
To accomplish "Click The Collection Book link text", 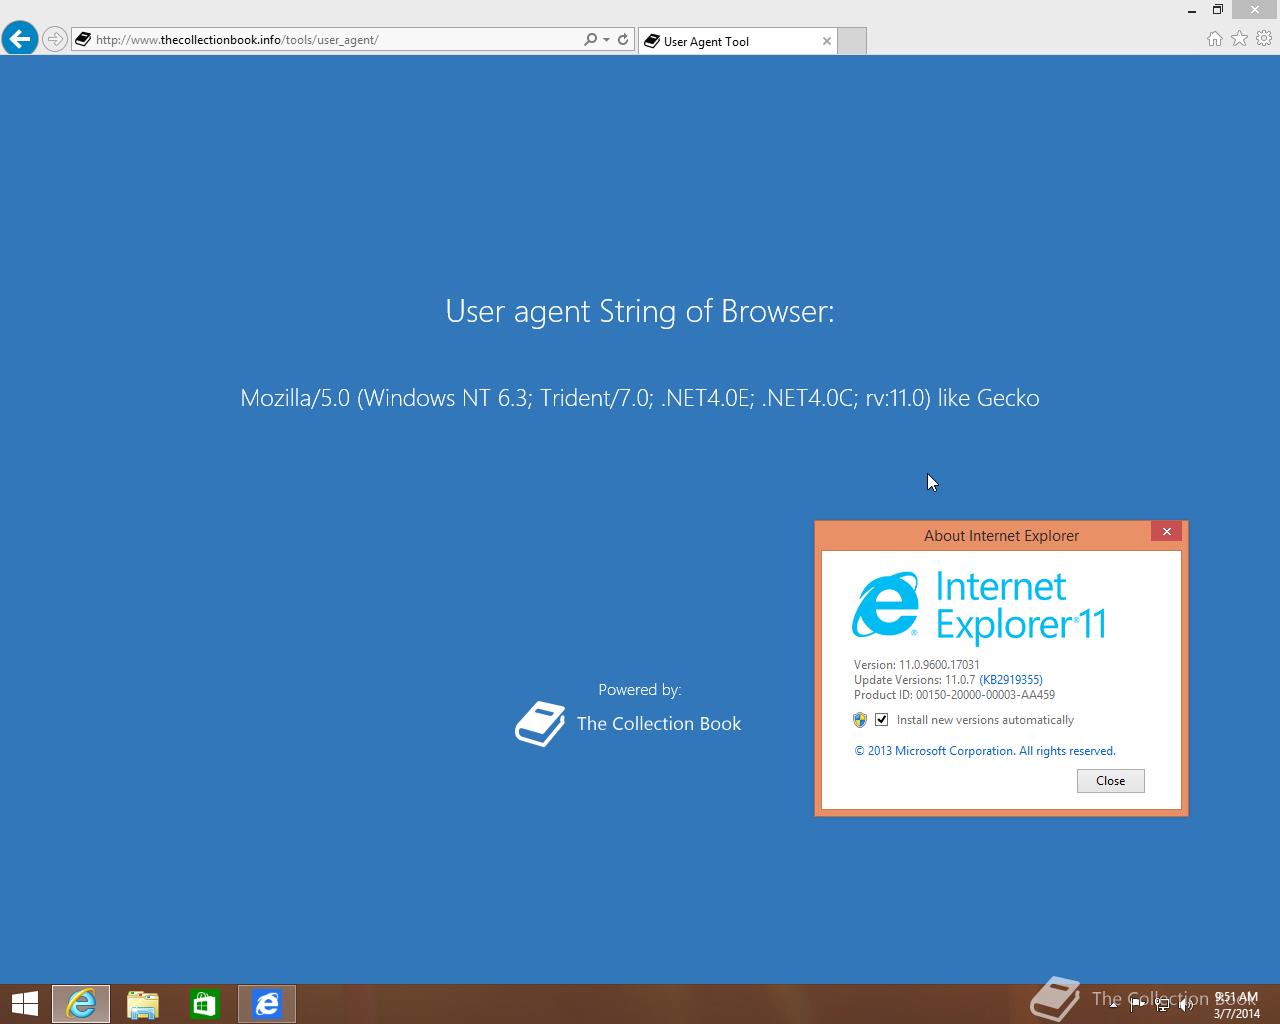I will (x=659, y=724).
